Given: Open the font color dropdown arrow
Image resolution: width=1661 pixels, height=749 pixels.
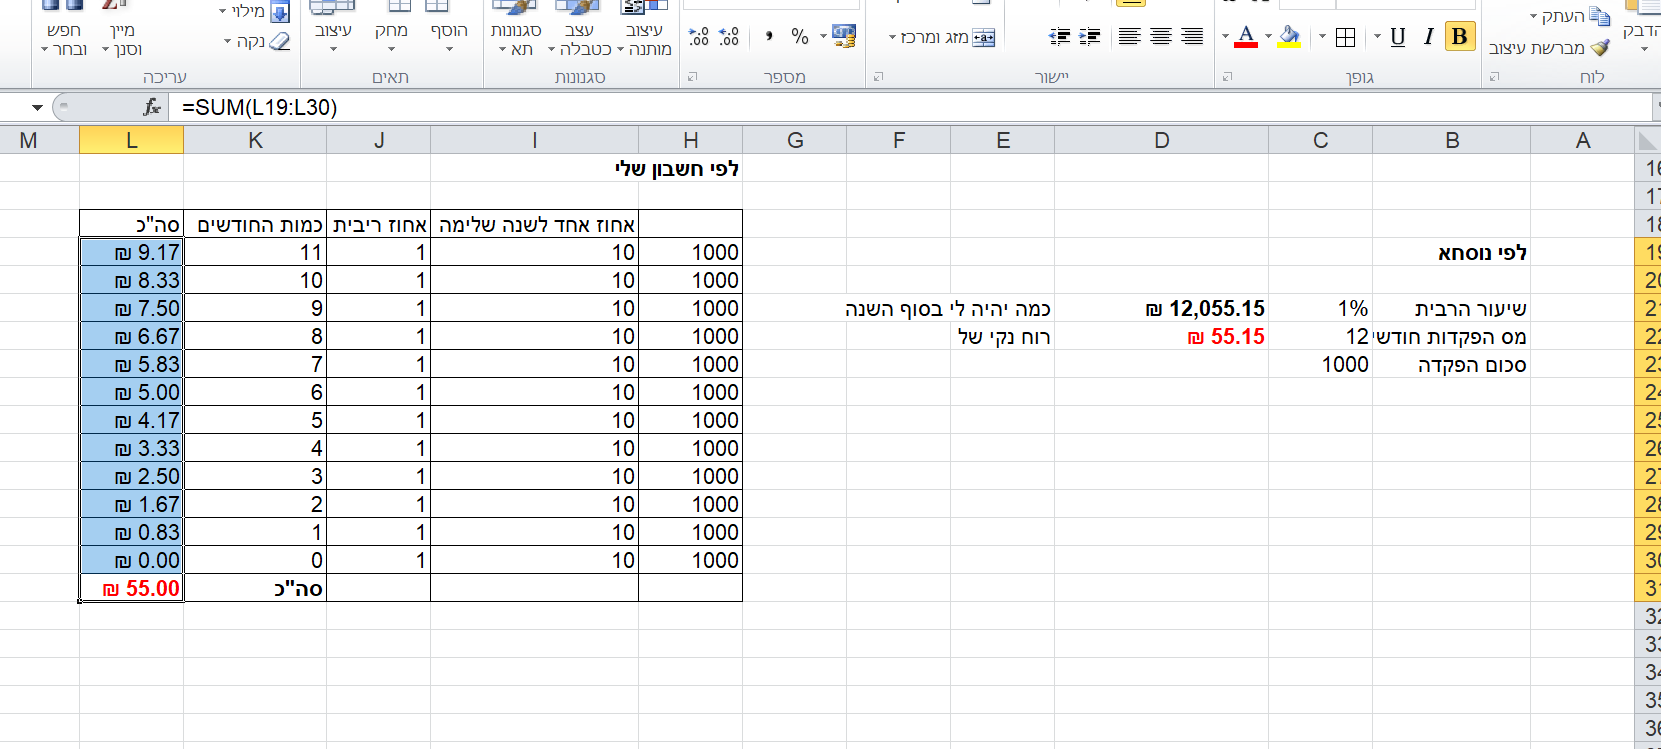Looking at the screenshot, I should (1225, 37).
